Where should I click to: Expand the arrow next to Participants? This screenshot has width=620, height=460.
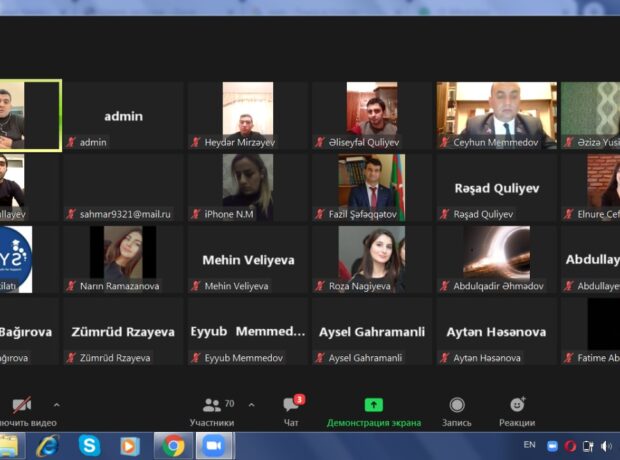pos(251,405)
